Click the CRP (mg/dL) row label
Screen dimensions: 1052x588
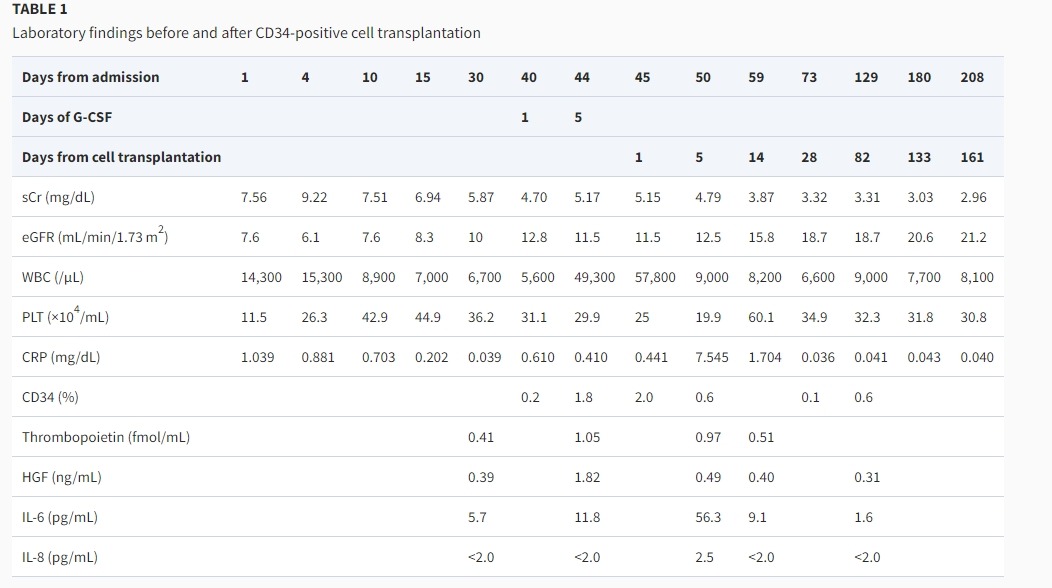[x=60, y=357]
